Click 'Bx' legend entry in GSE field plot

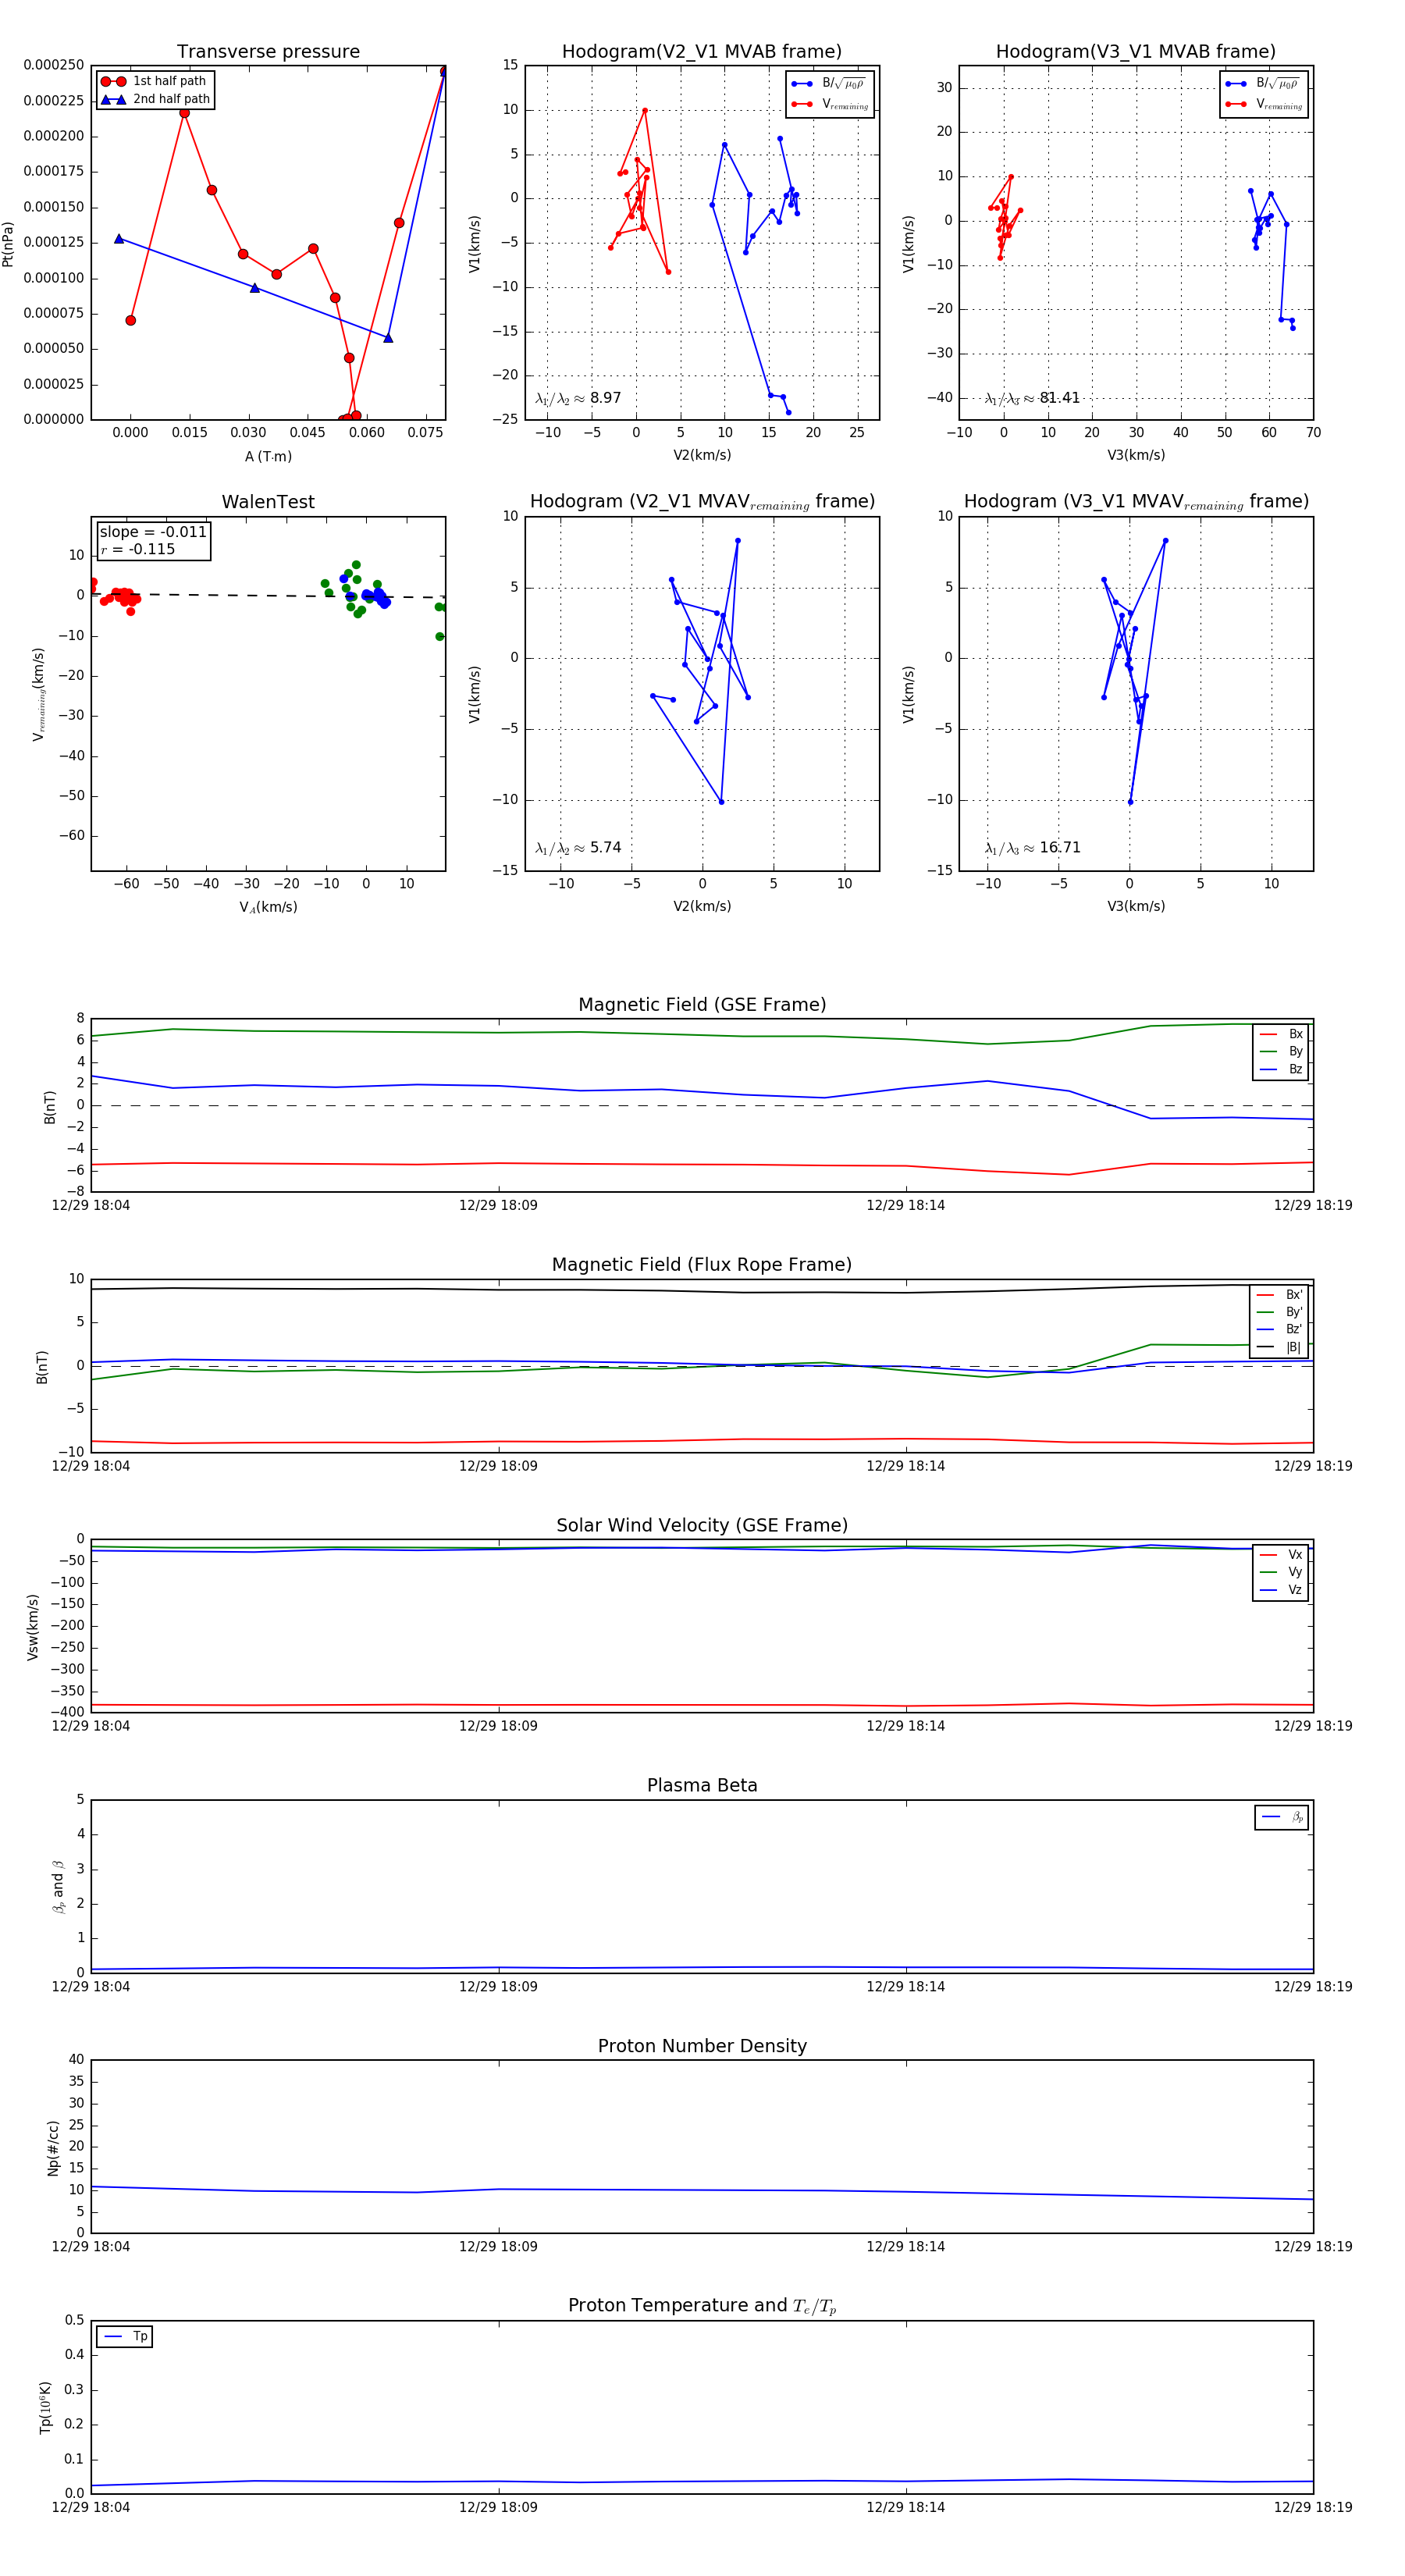[1282, 1034]
